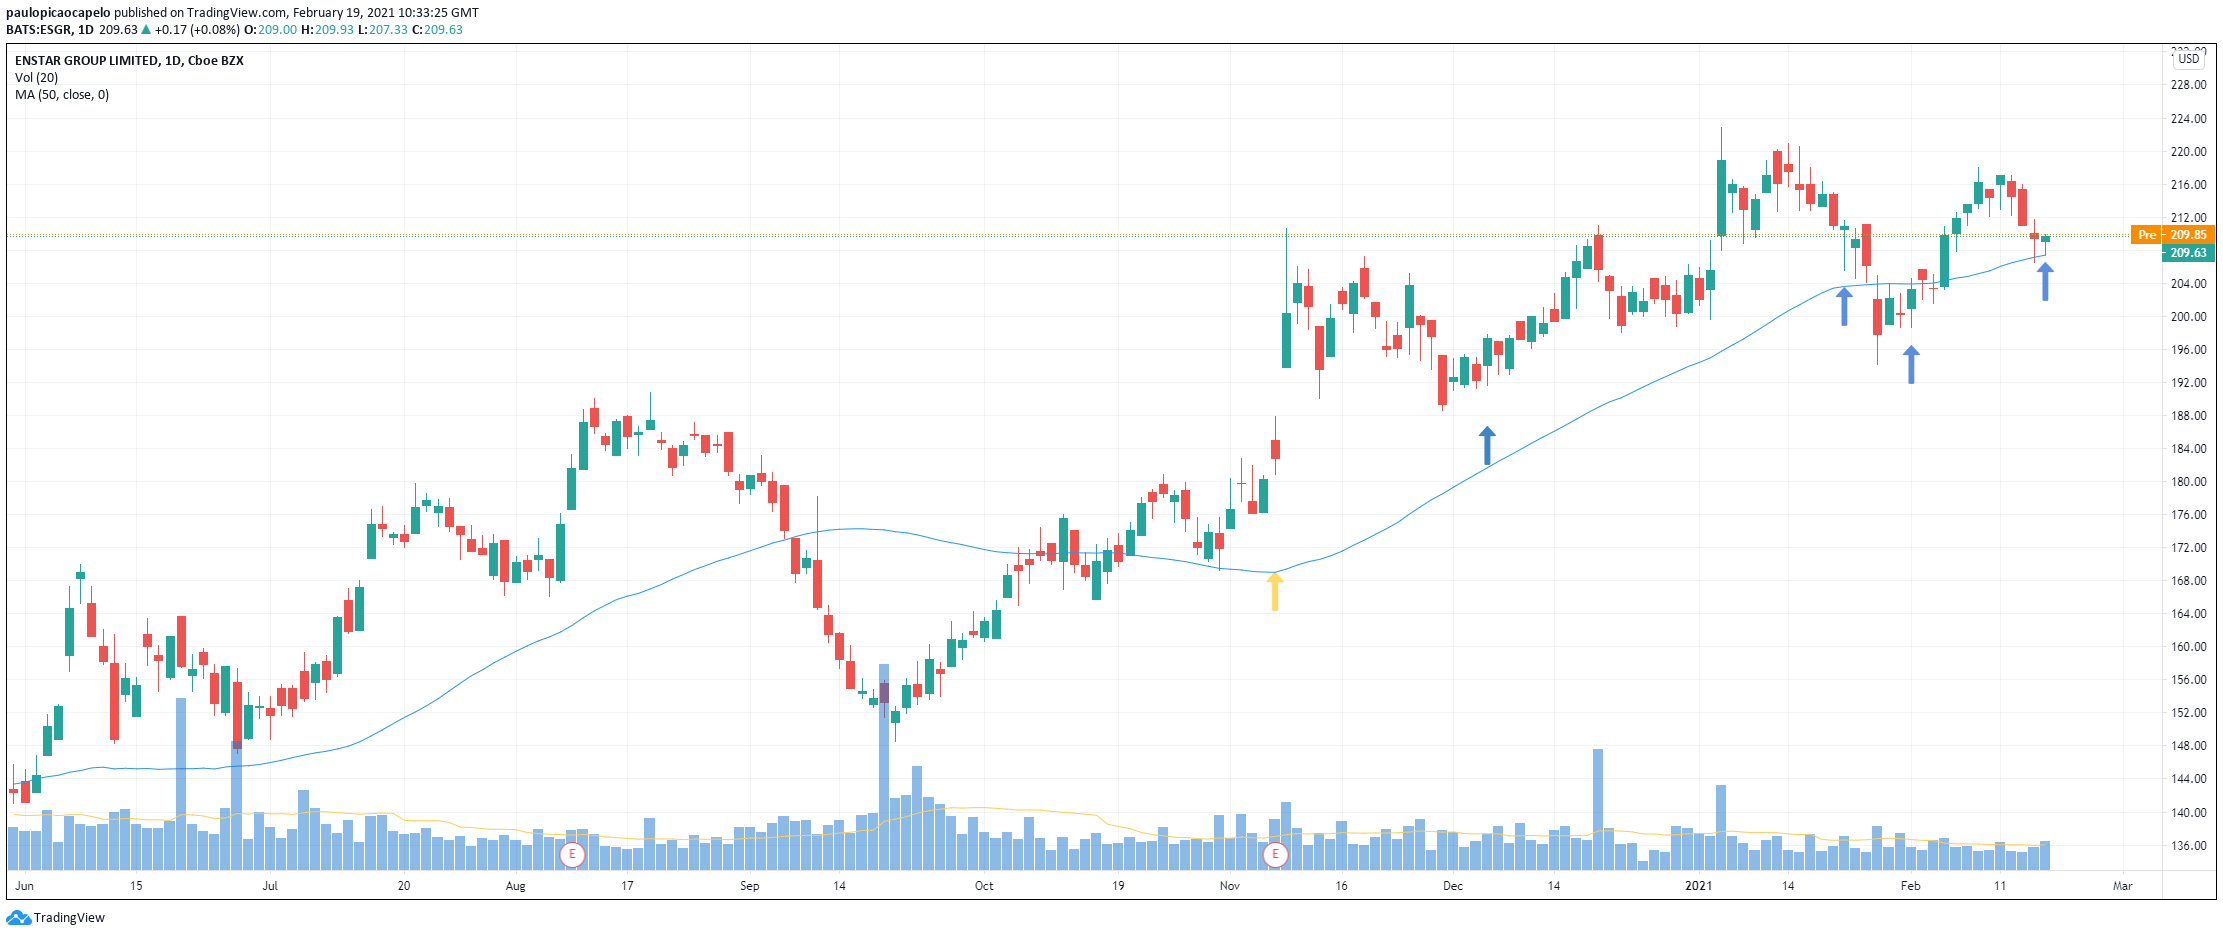The height and width of the screenshot is (936, 2223).
Task: Click the 148.00 price axis label
Action: [2188, 746]
